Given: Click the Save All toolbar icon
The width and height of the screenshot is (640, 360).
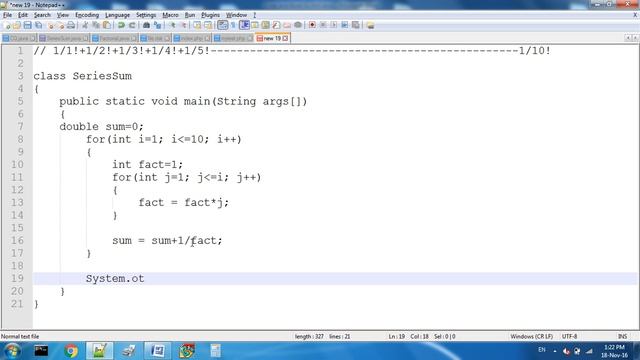Looking at the screenshot, I should pyautogui.click(x=38, y=25).
